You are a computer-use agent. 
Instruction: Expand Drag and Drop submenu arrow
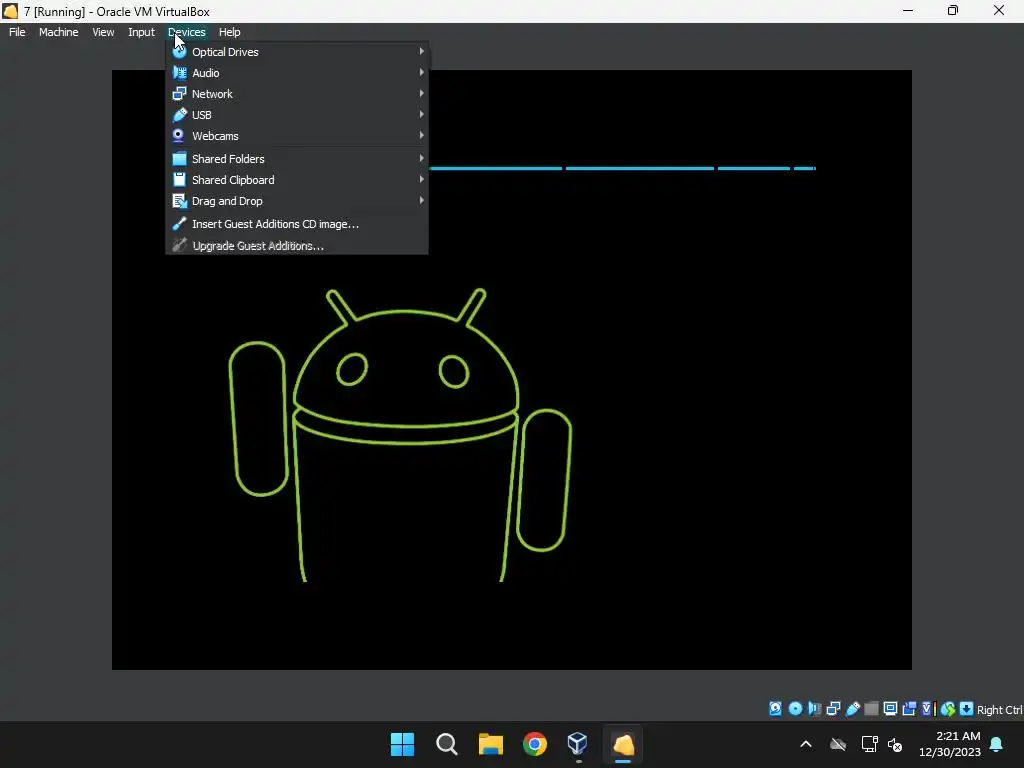pos(422,200)
